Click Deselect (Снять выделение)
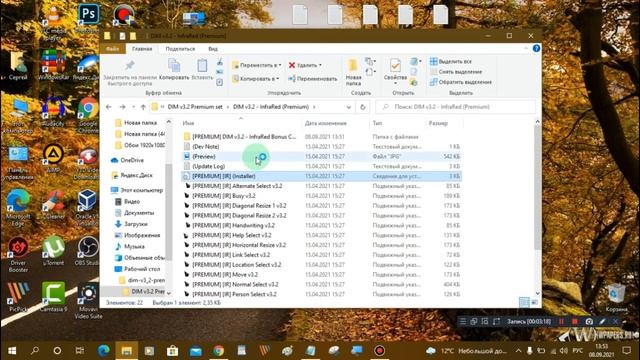This screenshot has height=360, width=640. pyautogui.click(x=456, y=72)
